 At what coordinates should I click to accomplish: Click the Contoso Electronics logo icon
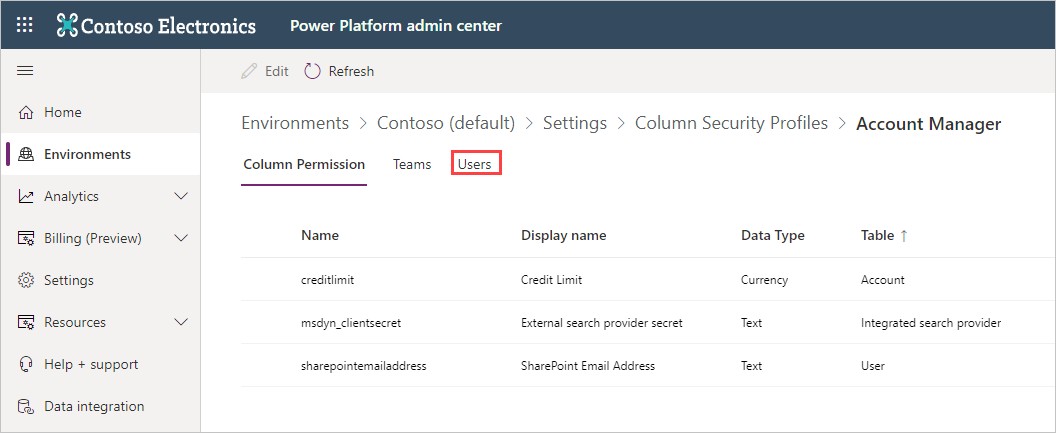pyautogui.click(x=68, y=25)
